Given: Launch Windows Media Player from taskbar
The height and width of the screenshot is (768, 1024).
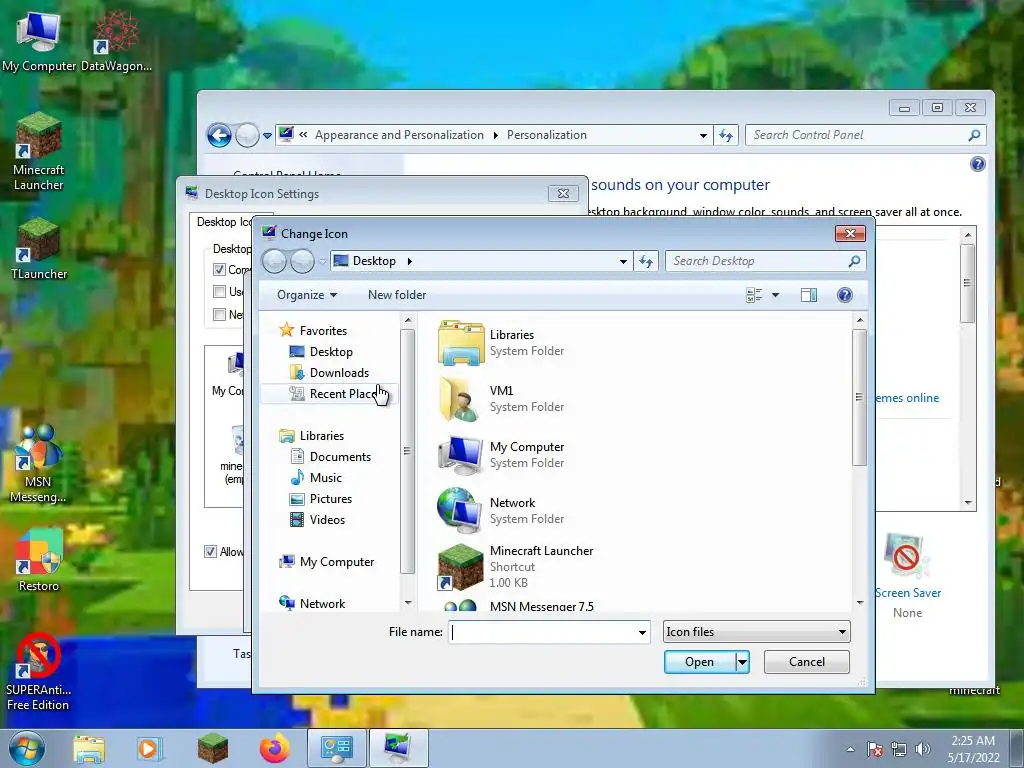Looking at the screenshot, I should tap(150, 748).
